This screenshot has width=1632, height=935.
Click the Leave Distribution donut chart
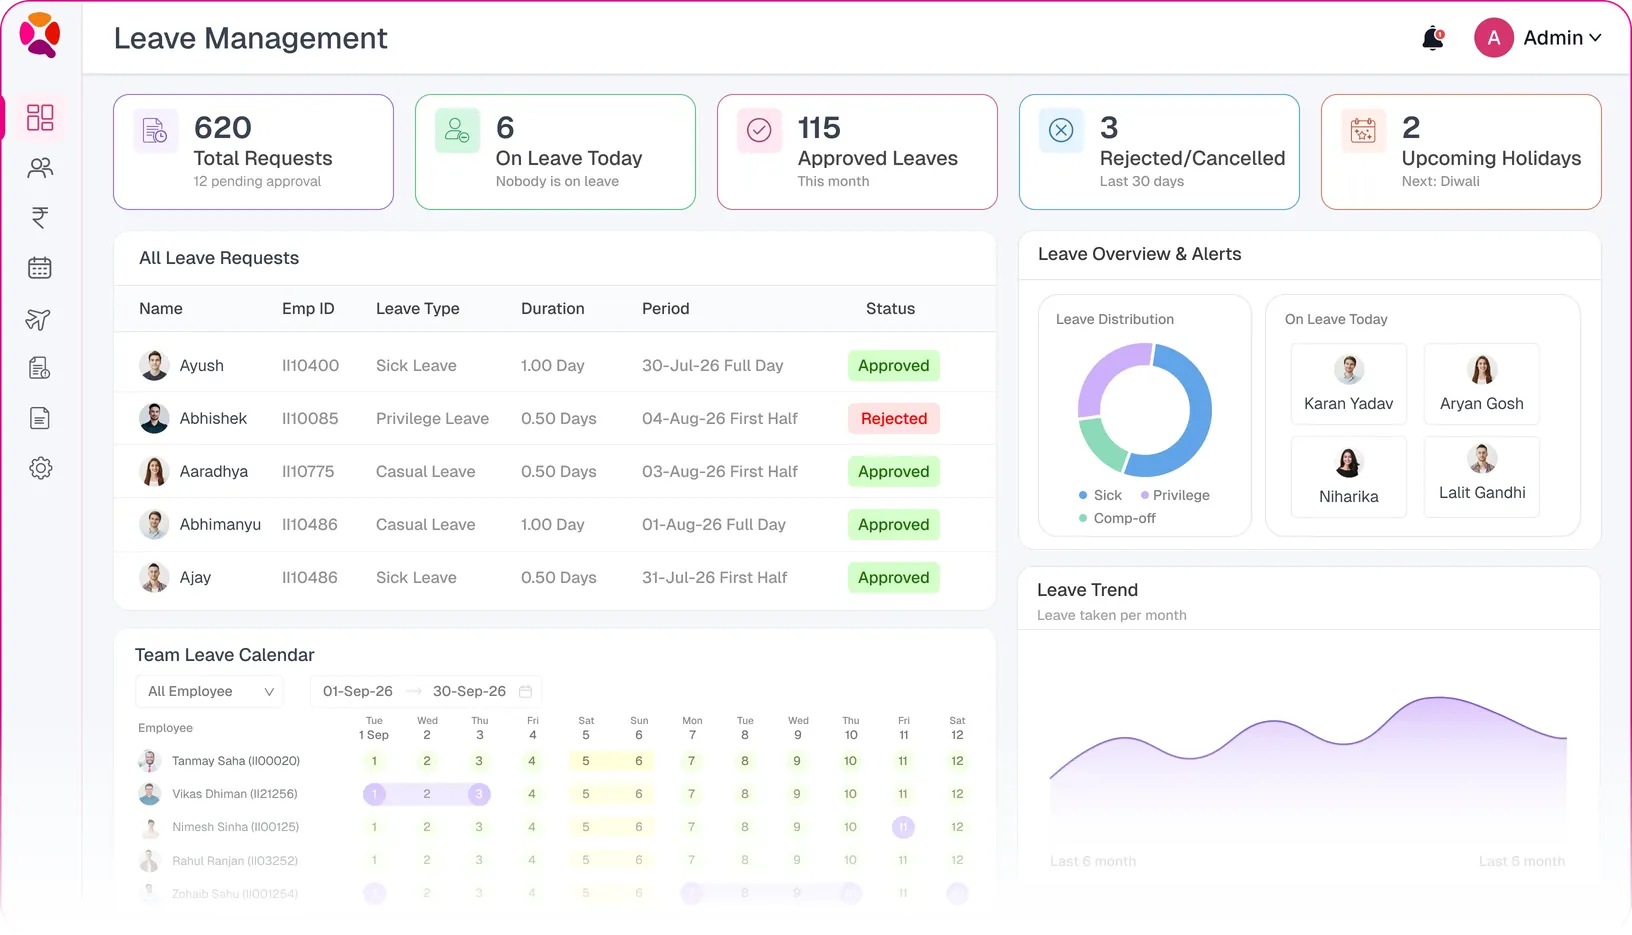(1145, 410)
